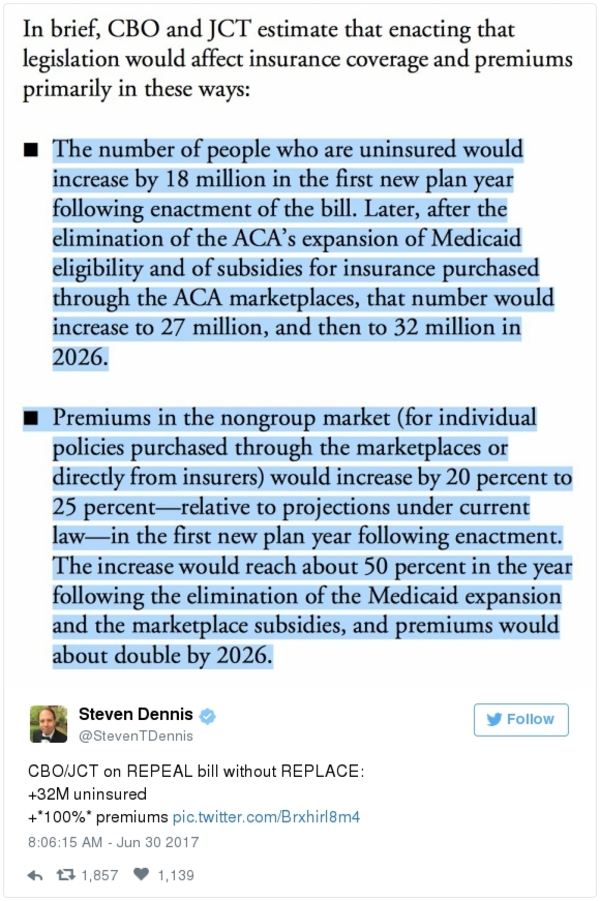Image resolution: width=600 pixels, height=901 pixels.
Task: Click the Steven Dennis display name
Action: tap(137, 715)
